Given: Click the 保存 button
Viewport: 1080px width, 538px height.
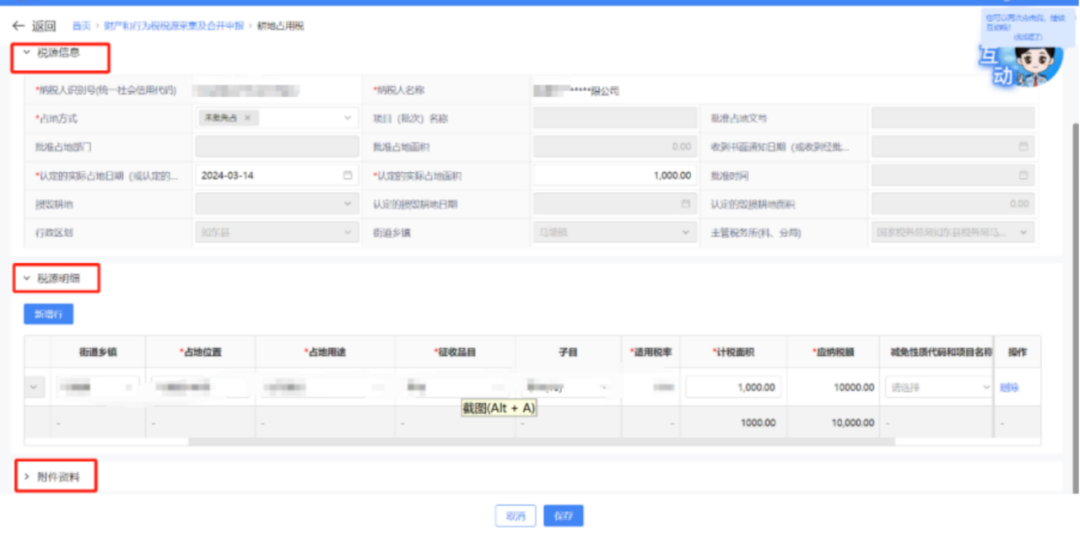Looking at the screenshot, I should [563, 516].
